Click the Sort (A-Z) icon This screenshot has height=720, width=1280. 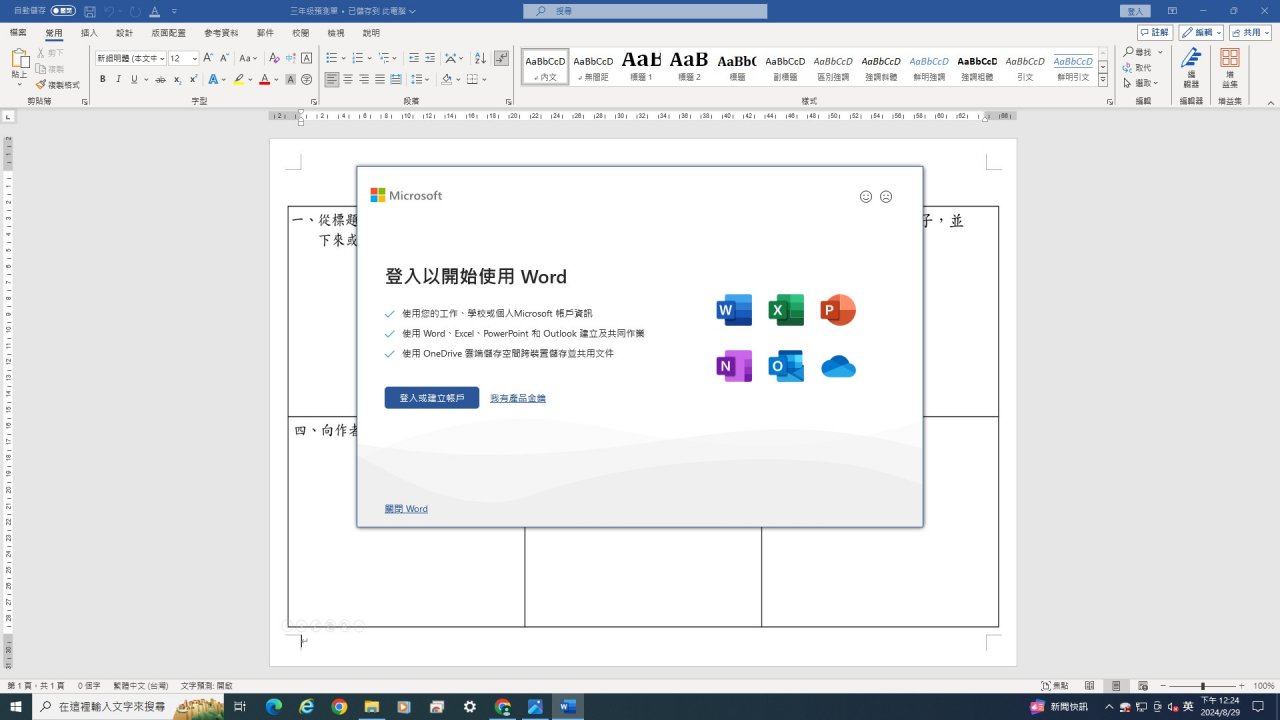(x=480, y=58)
